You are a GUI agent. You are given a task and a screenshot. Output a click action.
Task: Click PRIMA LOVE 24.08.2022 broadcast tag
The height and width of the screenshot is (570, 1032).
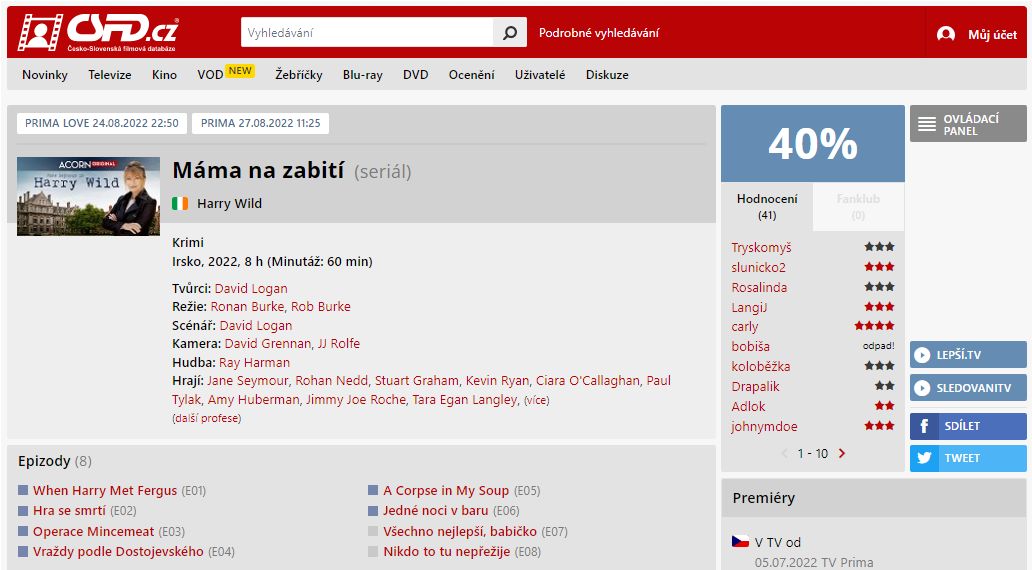click(102, 123)
